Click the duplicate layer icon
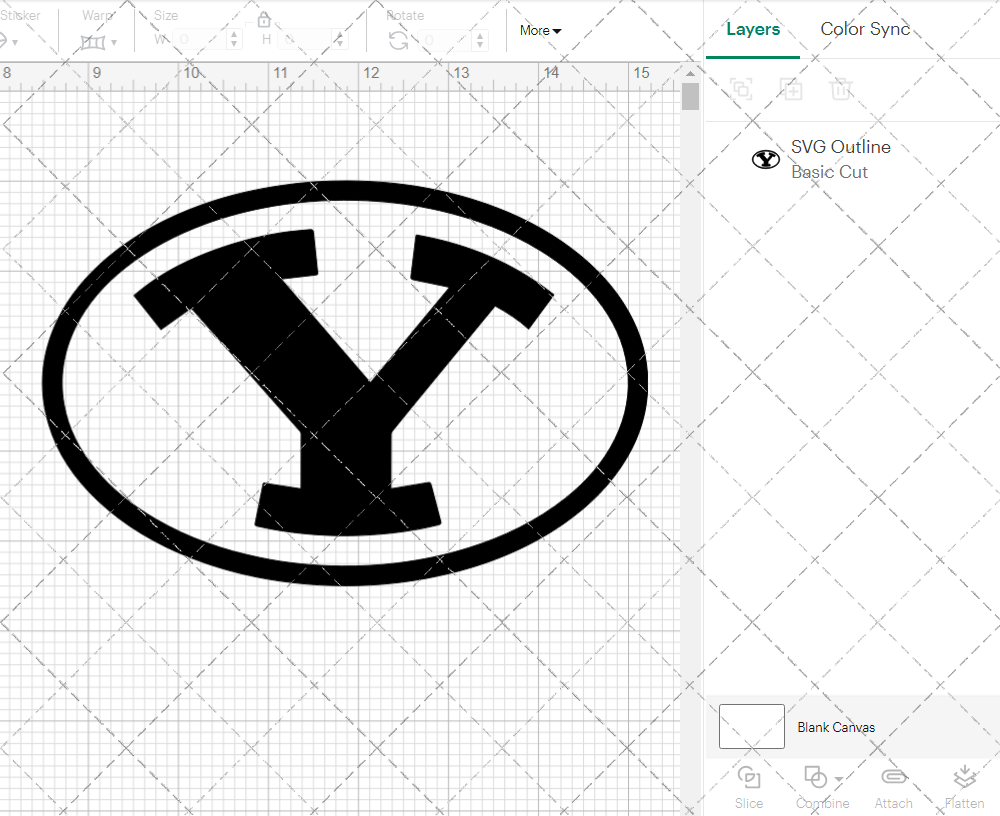 click(791, 89)
